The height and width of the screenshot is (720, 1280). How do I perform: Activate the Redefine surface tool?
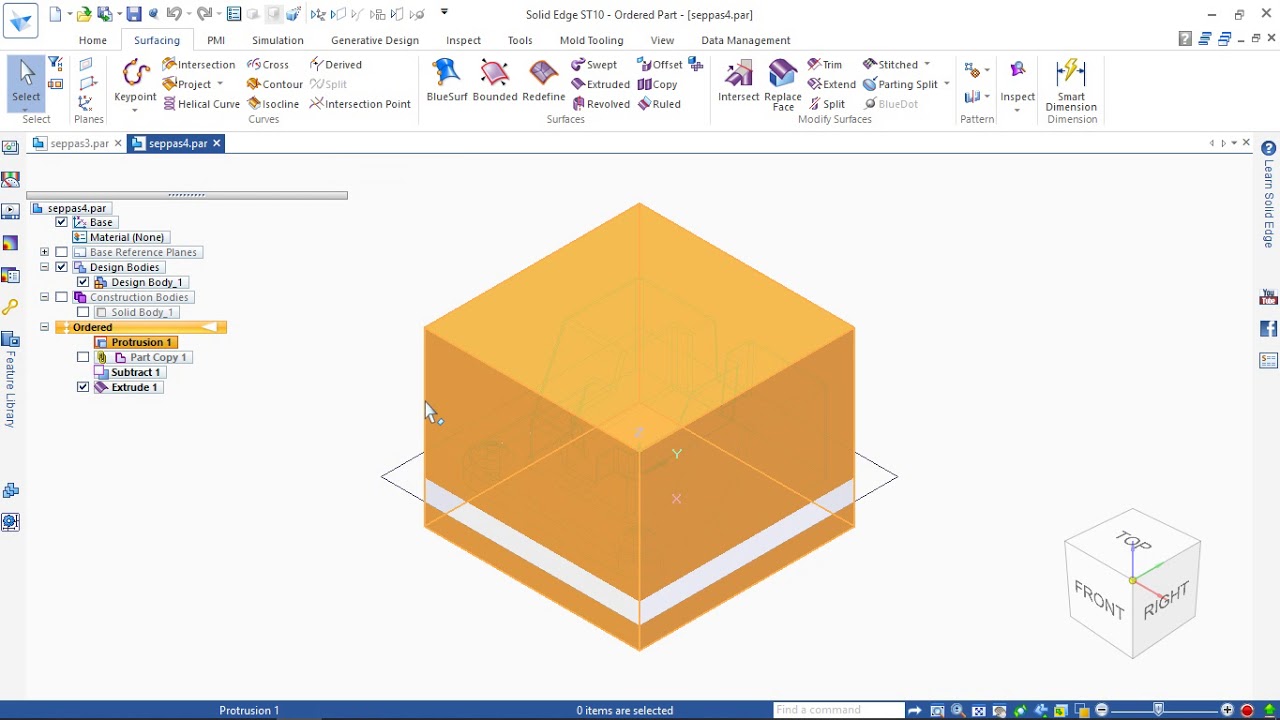tap(544, 80)
